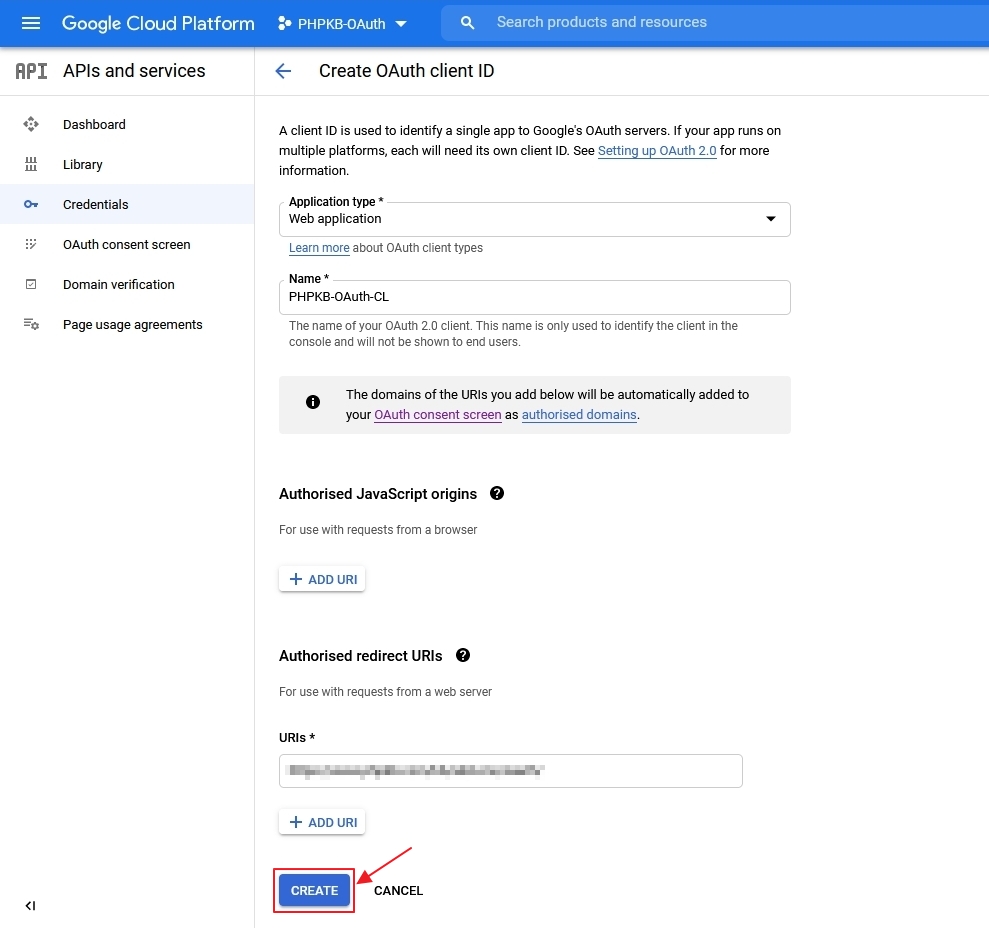The height and width of the screenshot is (928, 989).
Task: Open the Setting up OAuth 2.0 link
Action: click(656, 150)
